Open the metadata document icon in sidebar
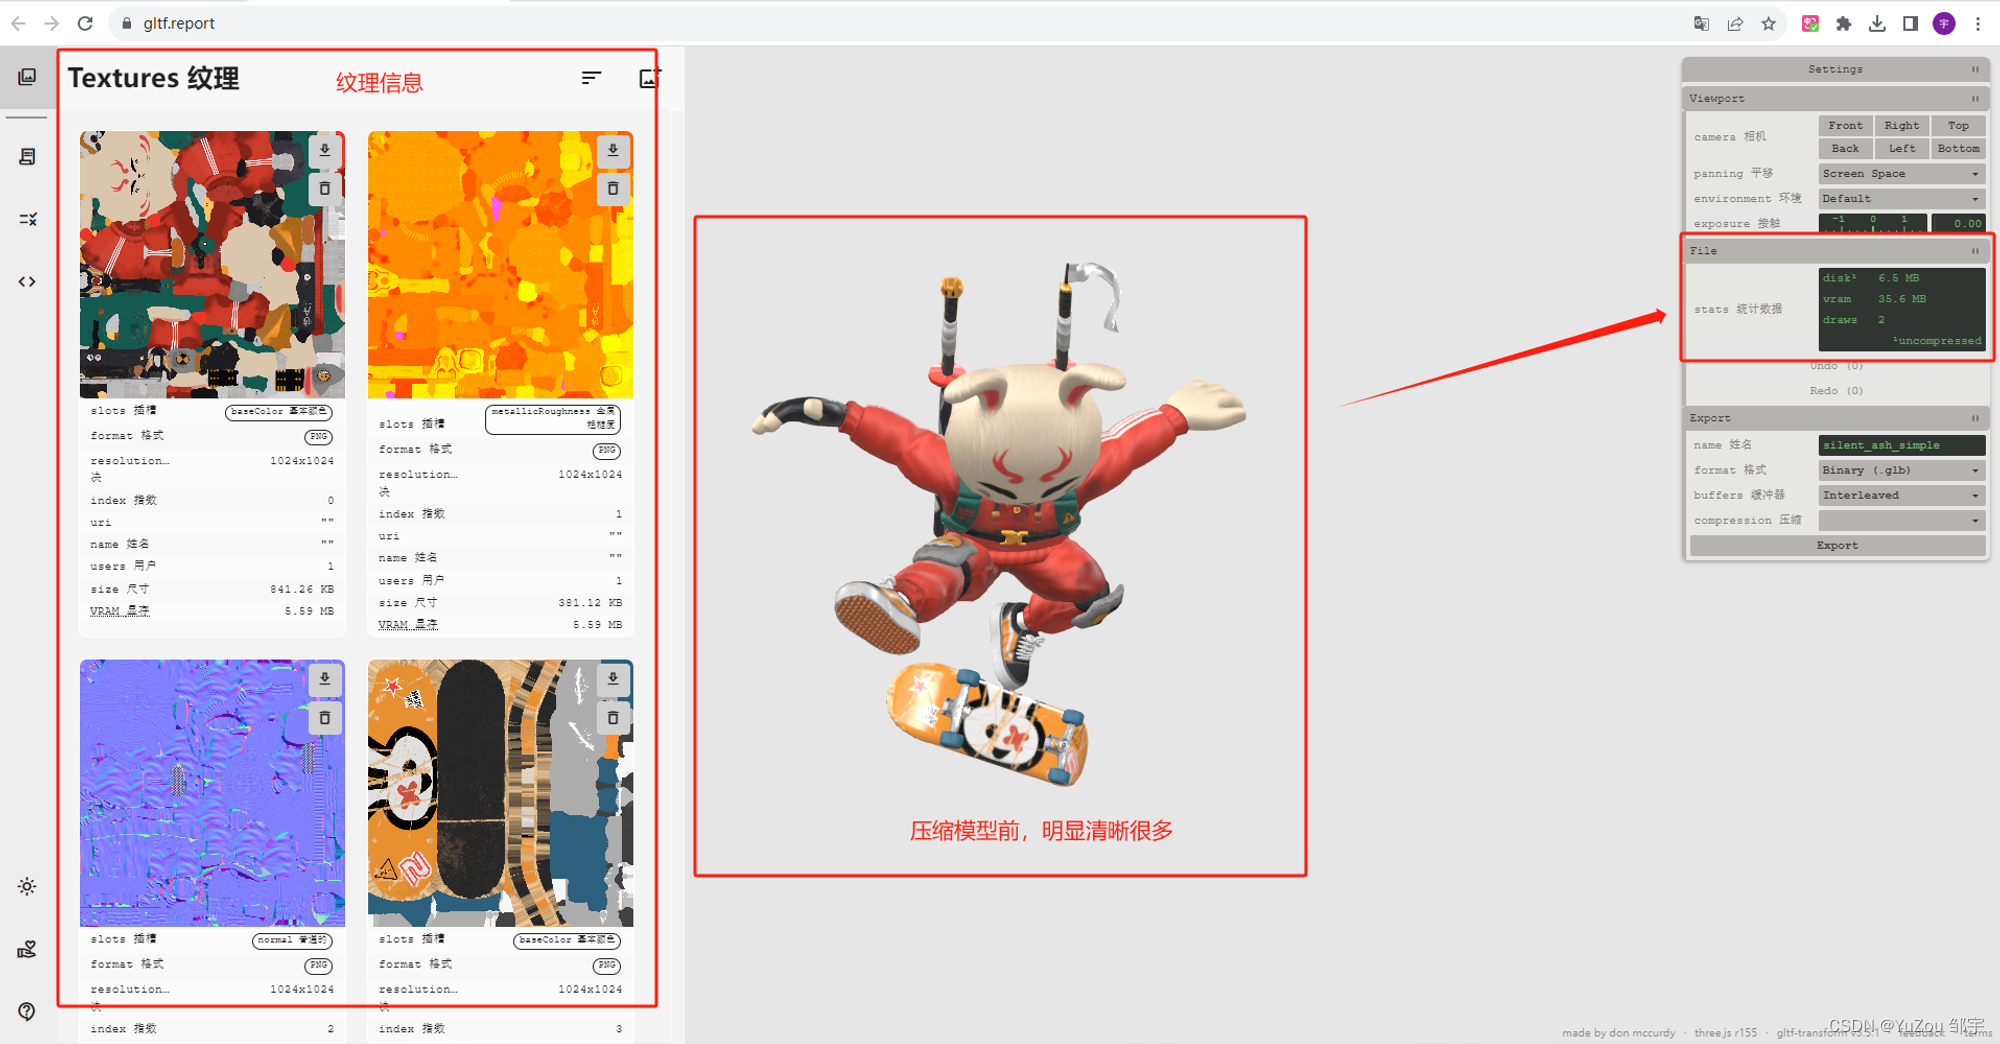 [27, 157]
